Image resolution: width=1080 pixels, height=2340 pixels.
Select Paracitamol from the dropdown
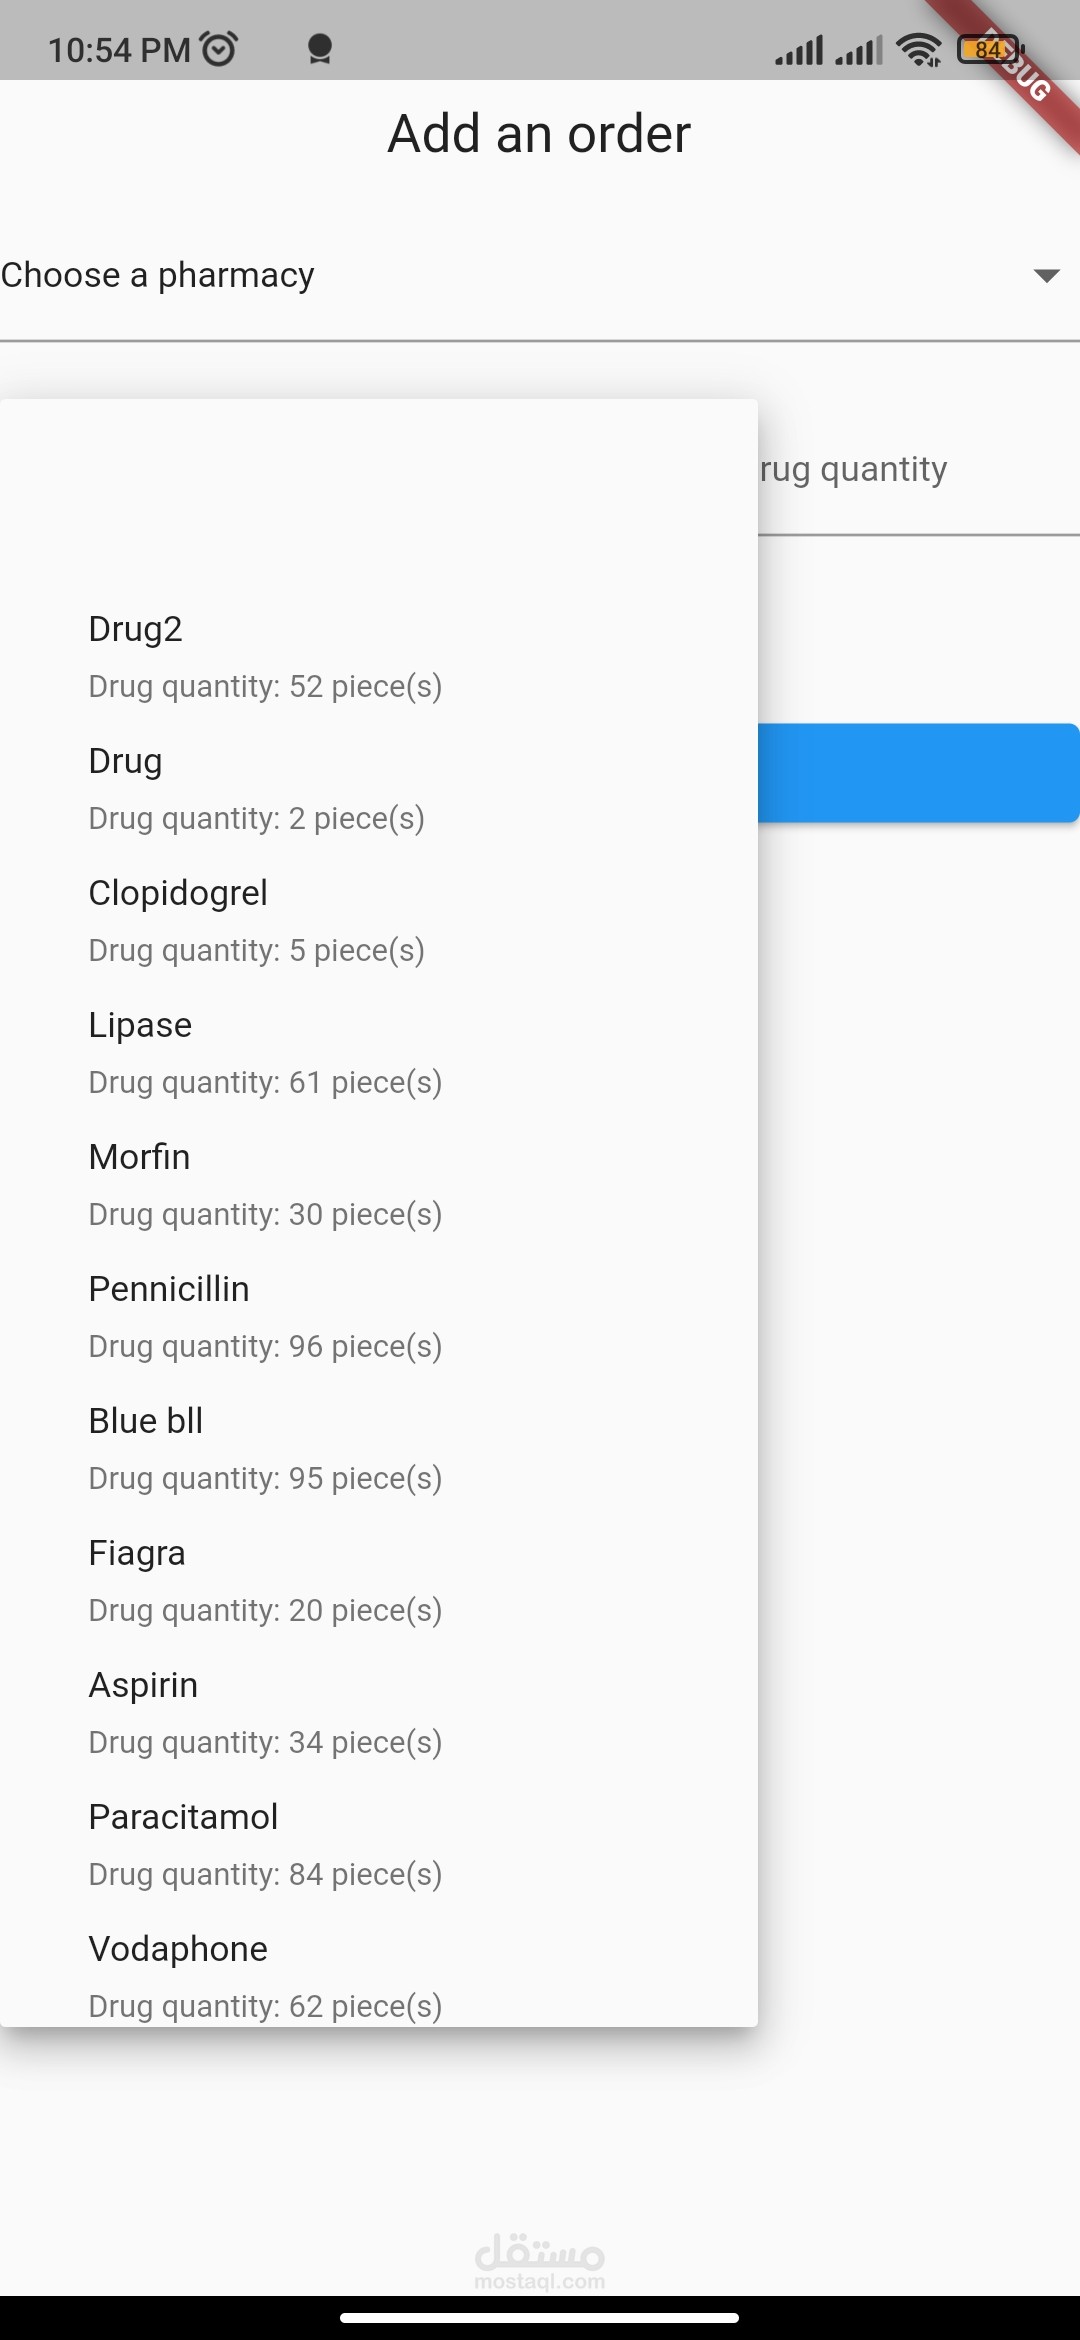point(265,1845)
